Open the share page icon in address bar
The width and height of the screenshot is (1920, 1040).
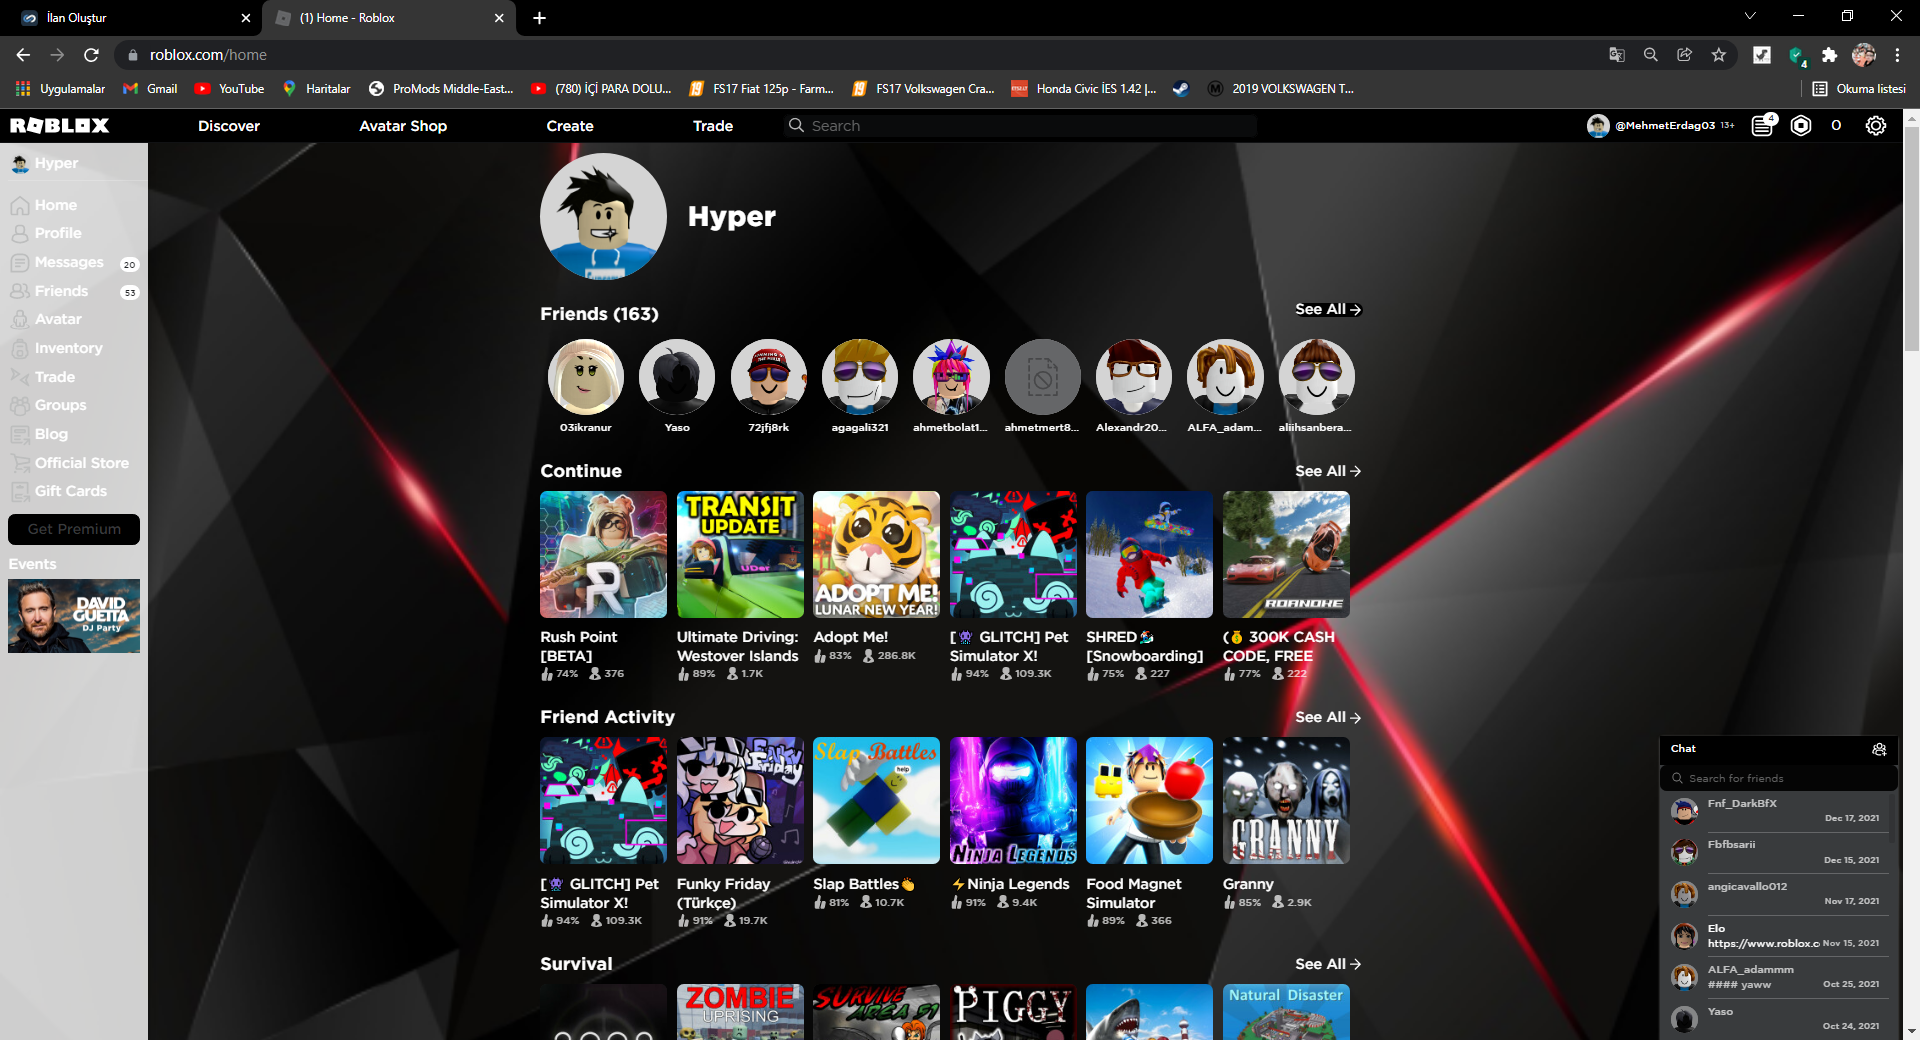click(x=1685, y=55)
